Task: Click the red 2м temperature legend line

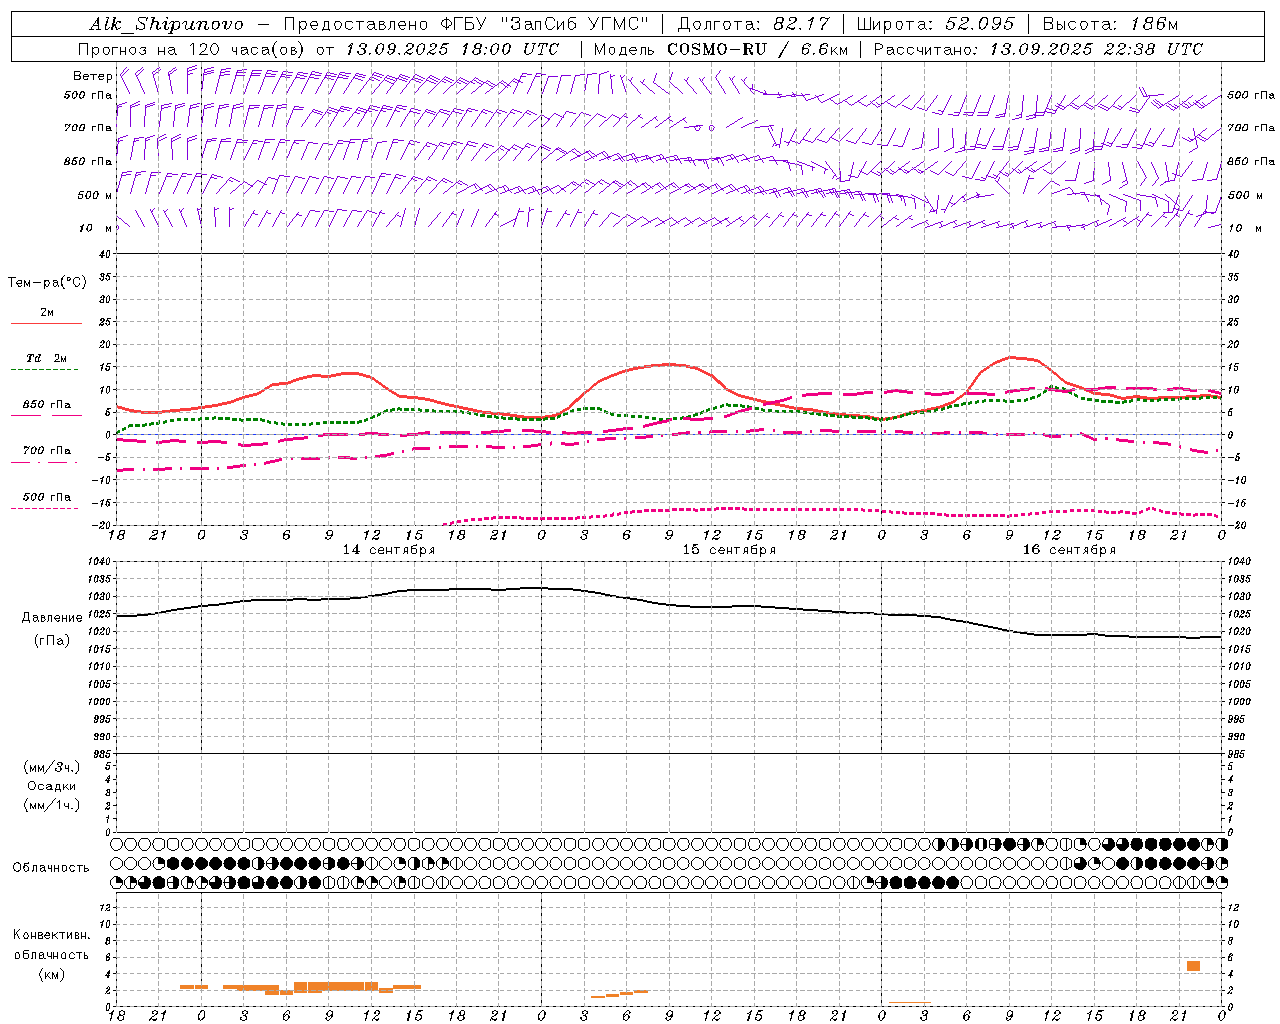Action: pos(46,323)
